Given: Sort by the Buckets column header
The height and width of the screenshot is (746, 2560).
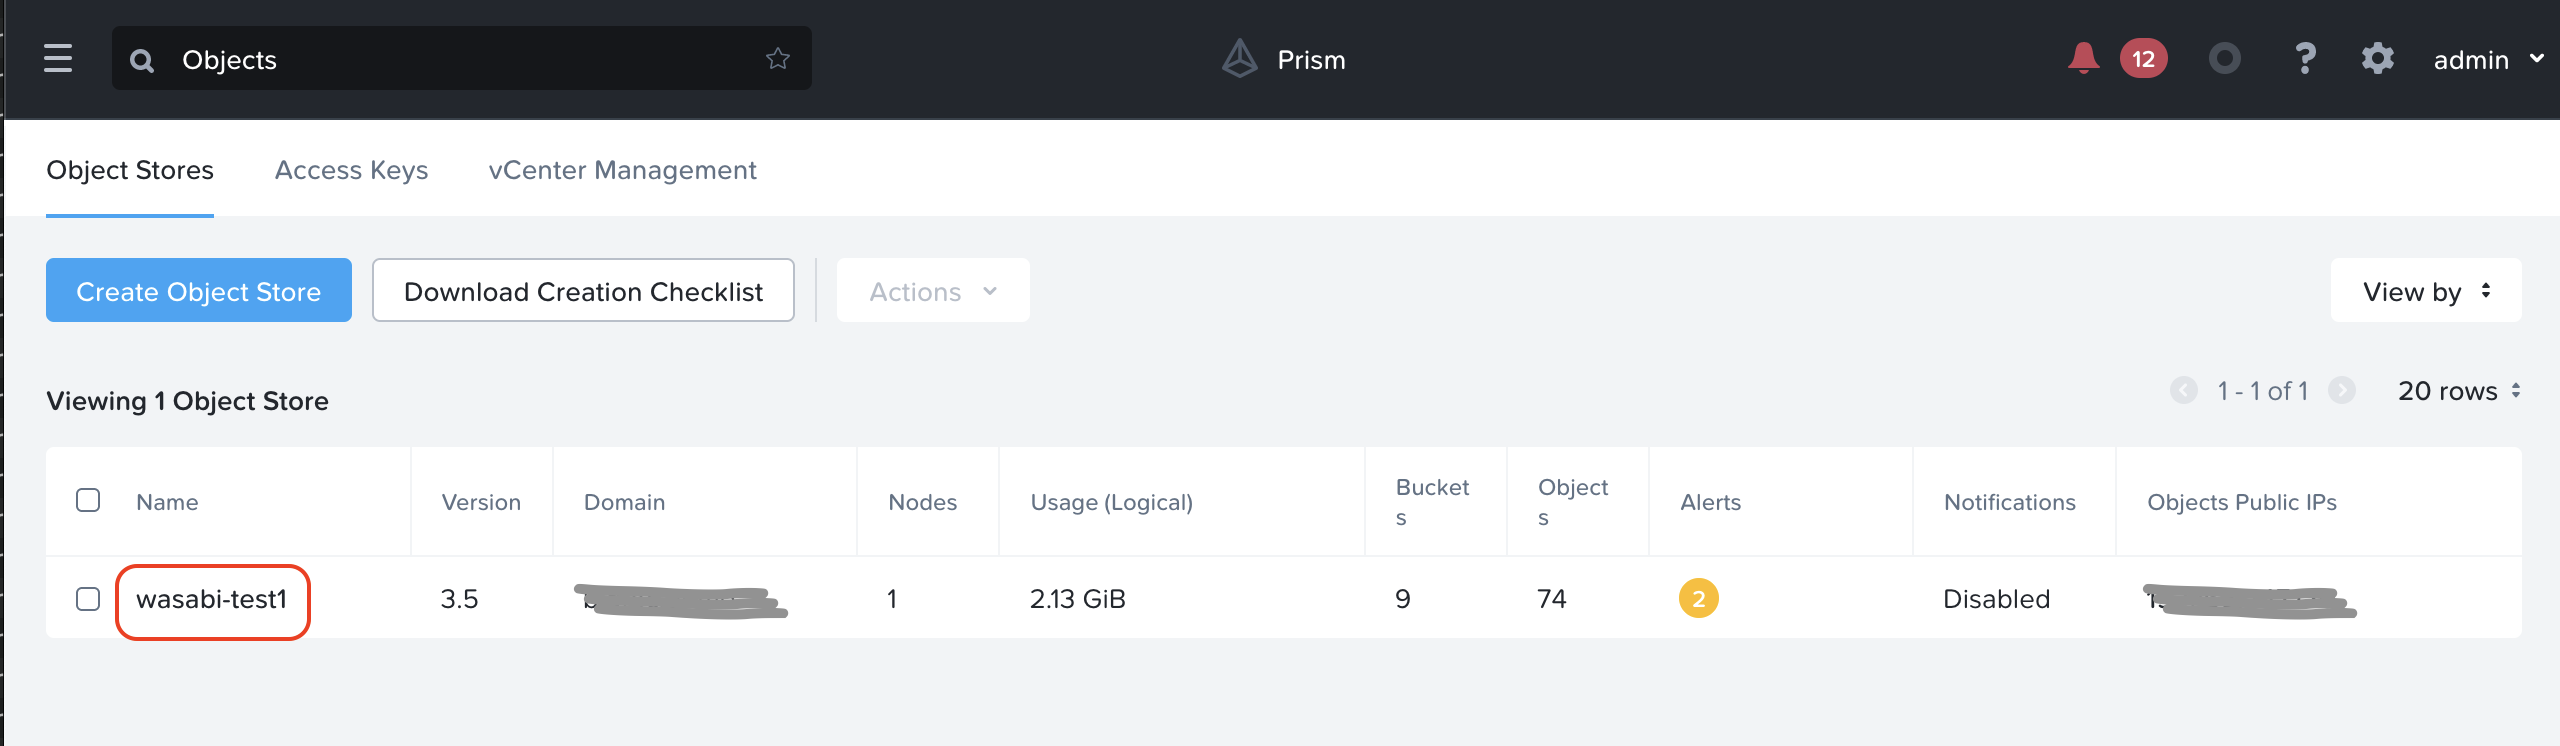Looking at the screenshot, I should (1432, 502).
